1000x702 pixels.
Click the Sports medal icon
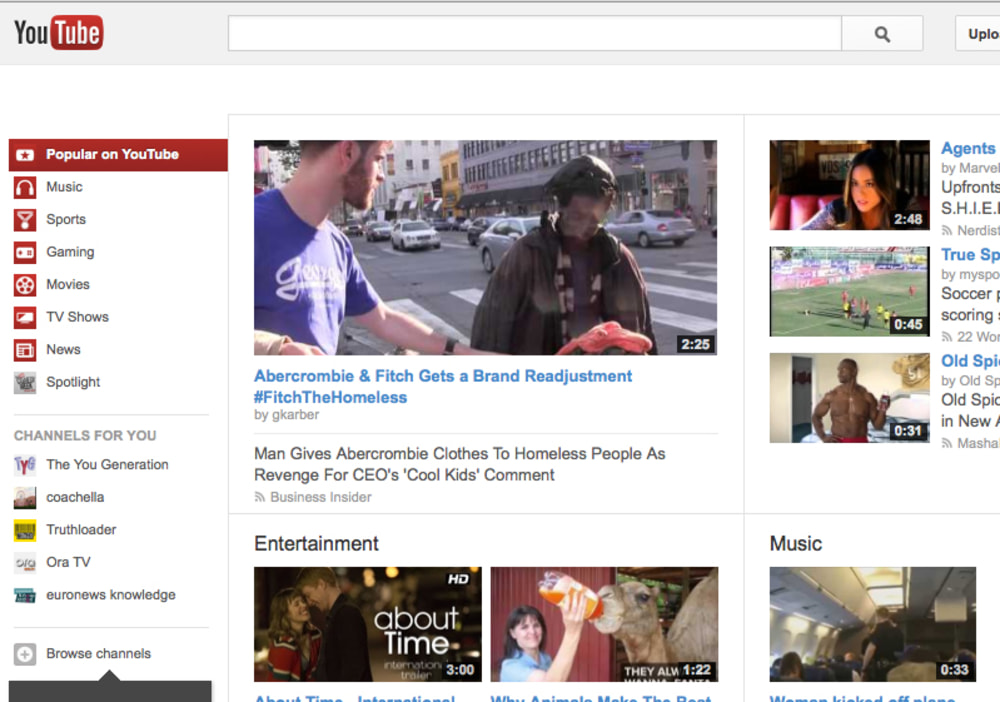tap(25, 220)
